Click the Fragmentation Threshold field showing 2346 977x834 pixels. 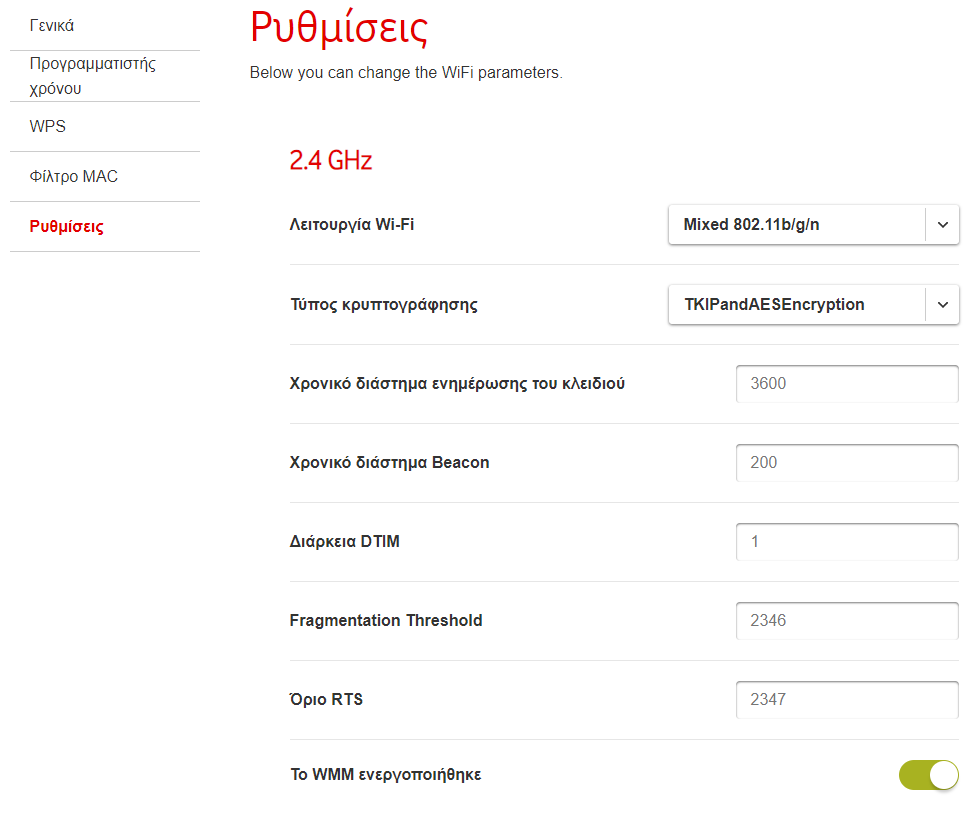847,620
